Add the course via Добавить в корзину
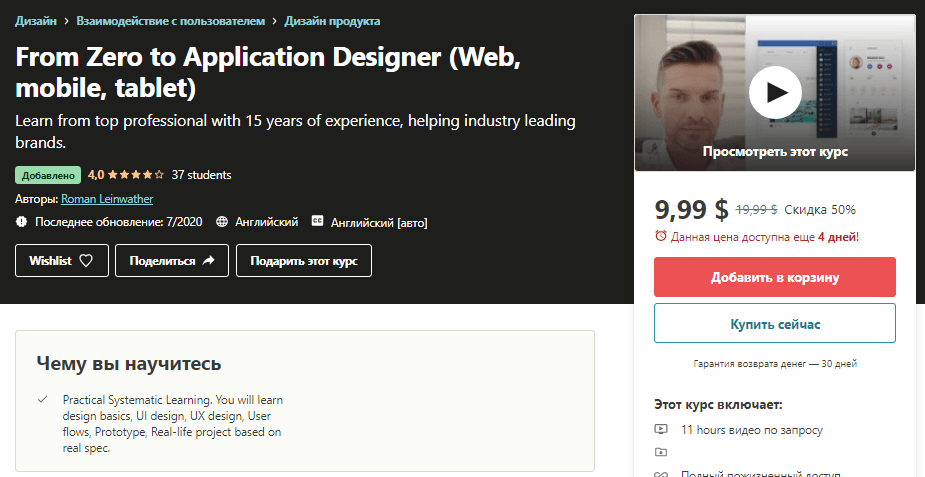Image resolution: width=925 pixels, height=477 pixels. pos(775,277)
